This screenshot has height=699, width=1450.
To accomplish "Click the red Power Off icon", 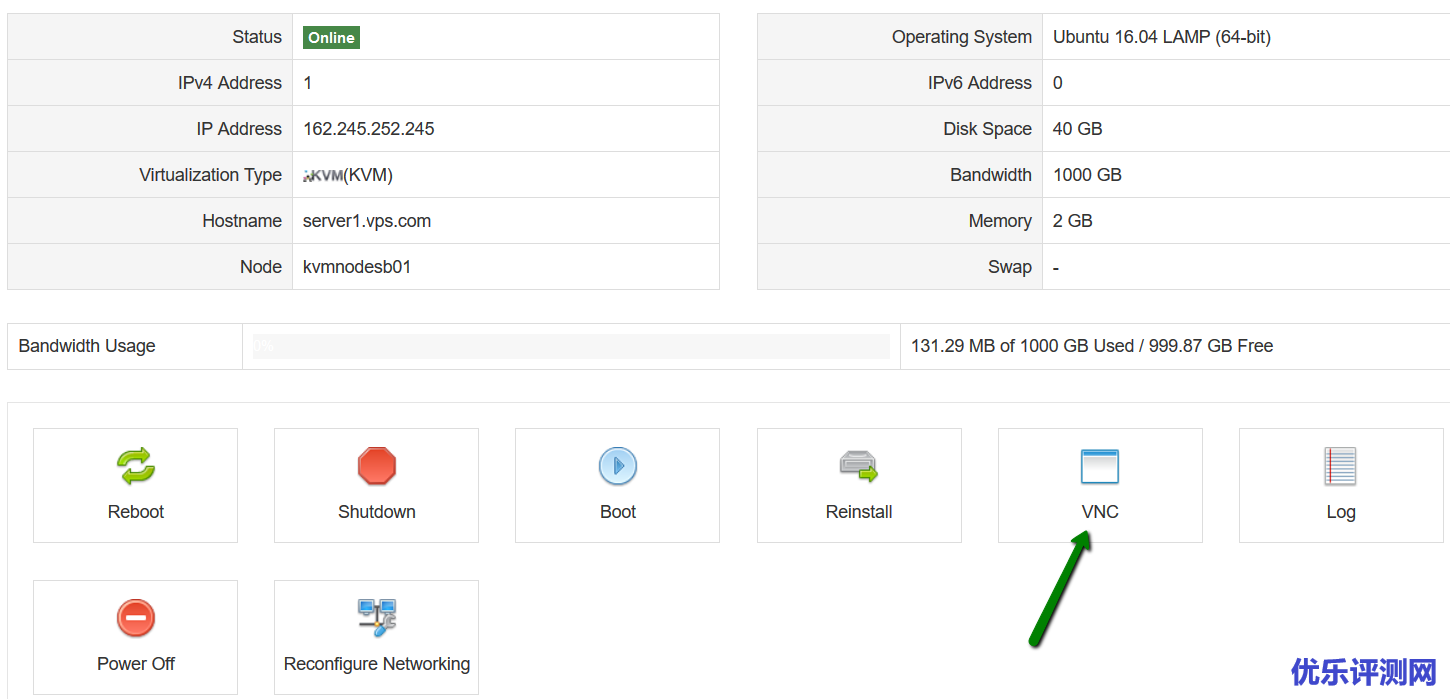I will 136,618.
